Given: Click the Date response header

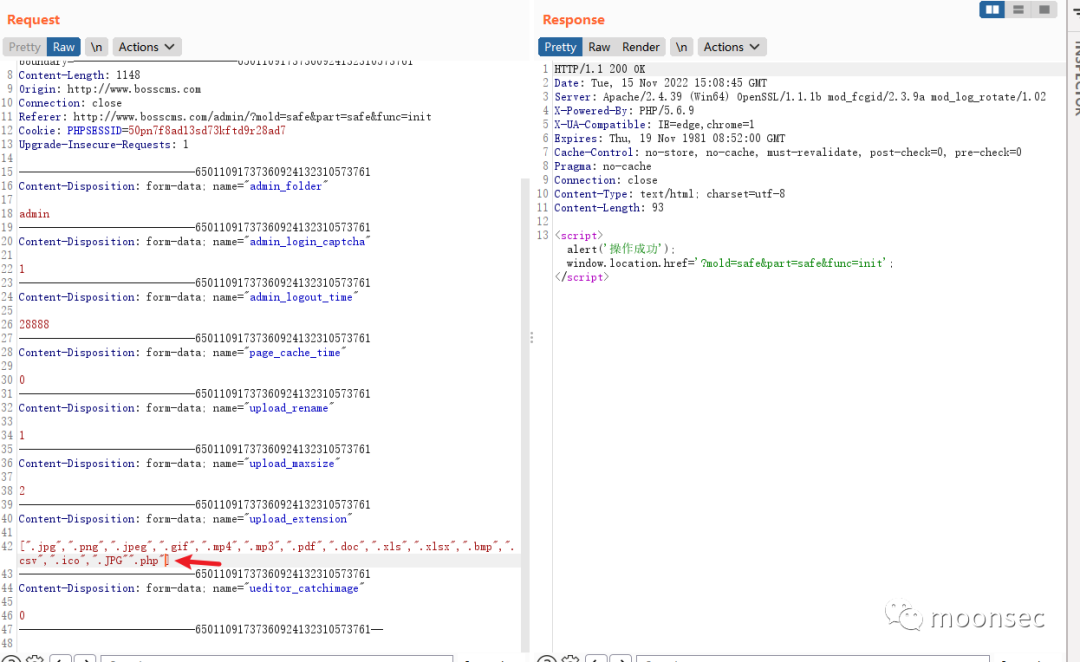Looking at the screenshot, I should tap(661, 83).
